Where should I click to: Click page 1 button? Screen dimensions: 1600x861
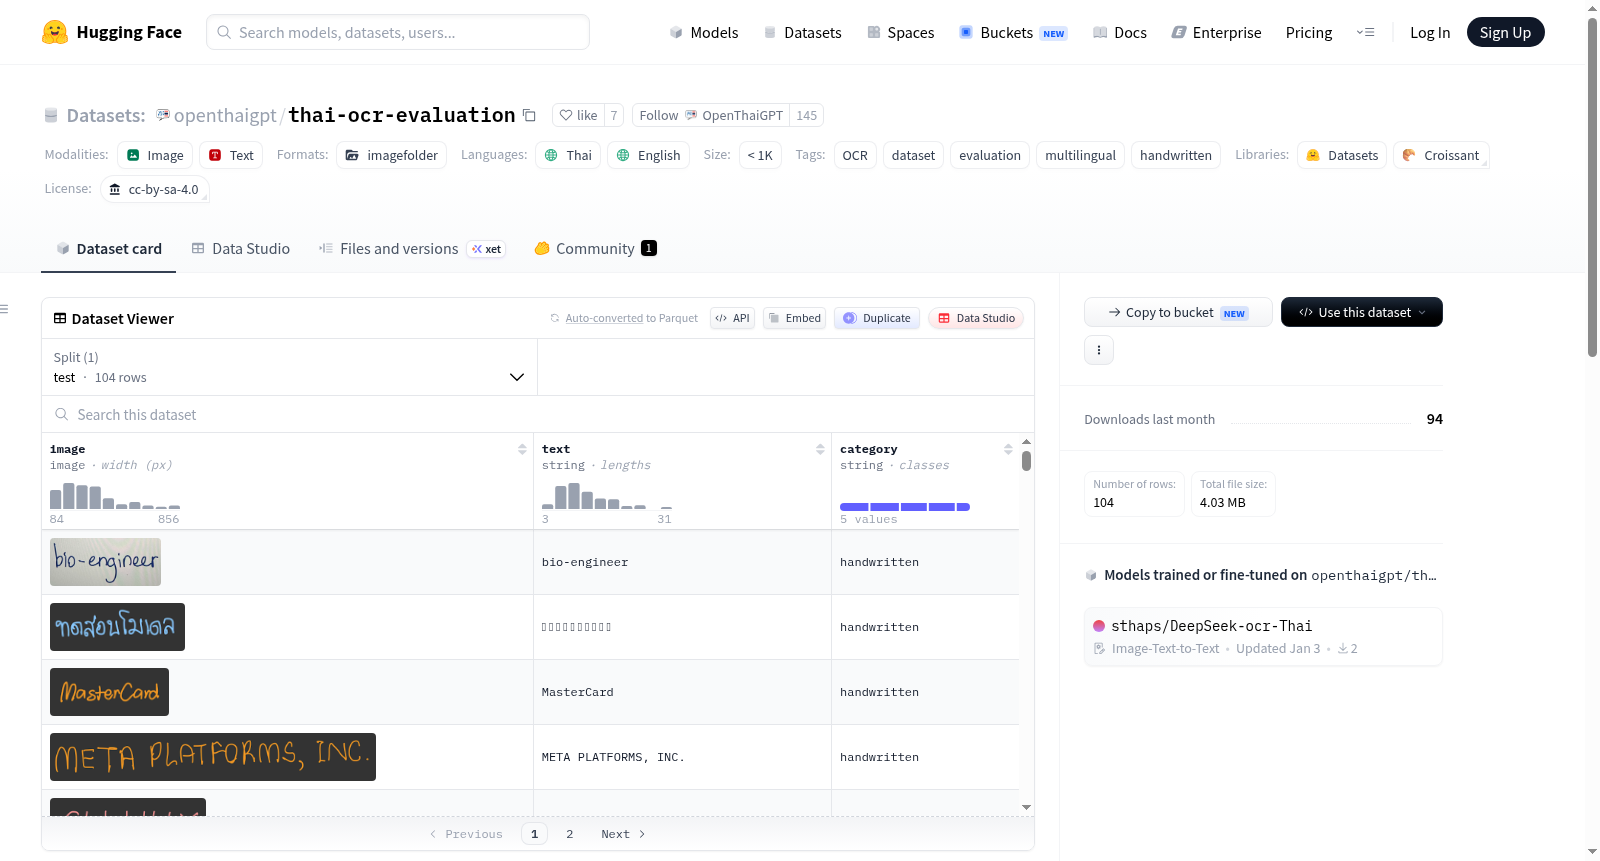point(534,834)
